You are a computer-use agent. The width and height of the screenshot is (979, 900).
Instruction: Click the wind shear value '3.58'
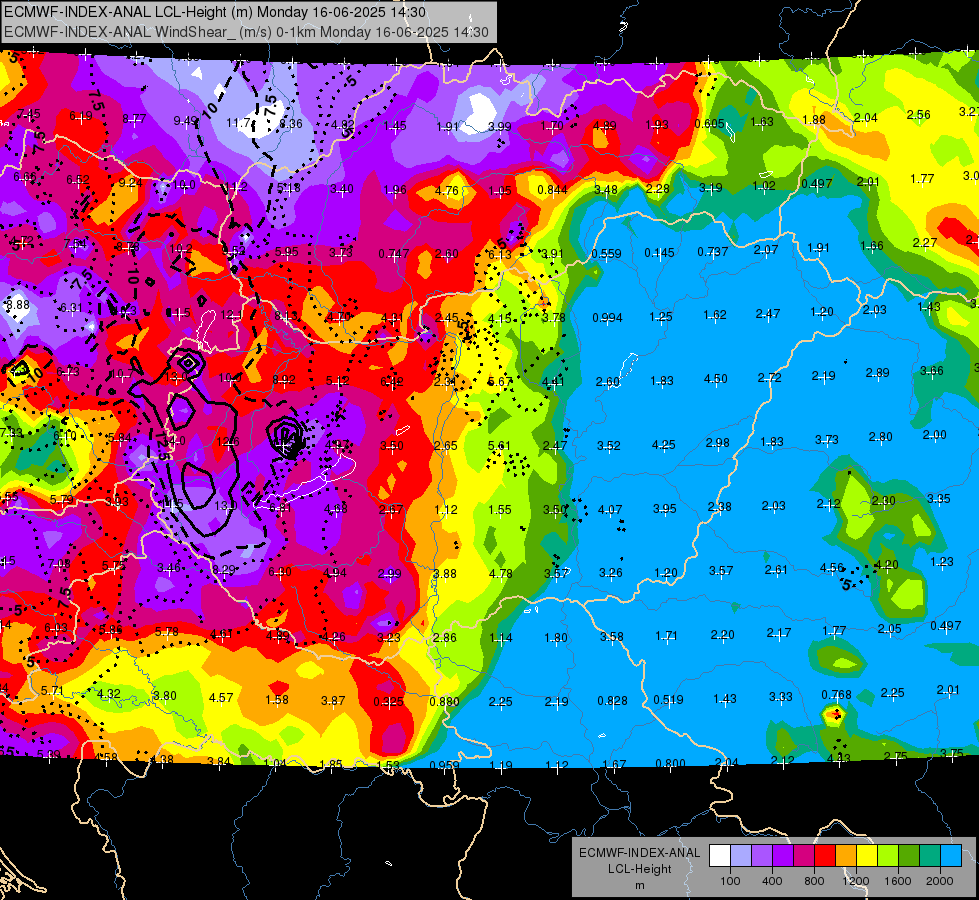(x=612, y=636)
